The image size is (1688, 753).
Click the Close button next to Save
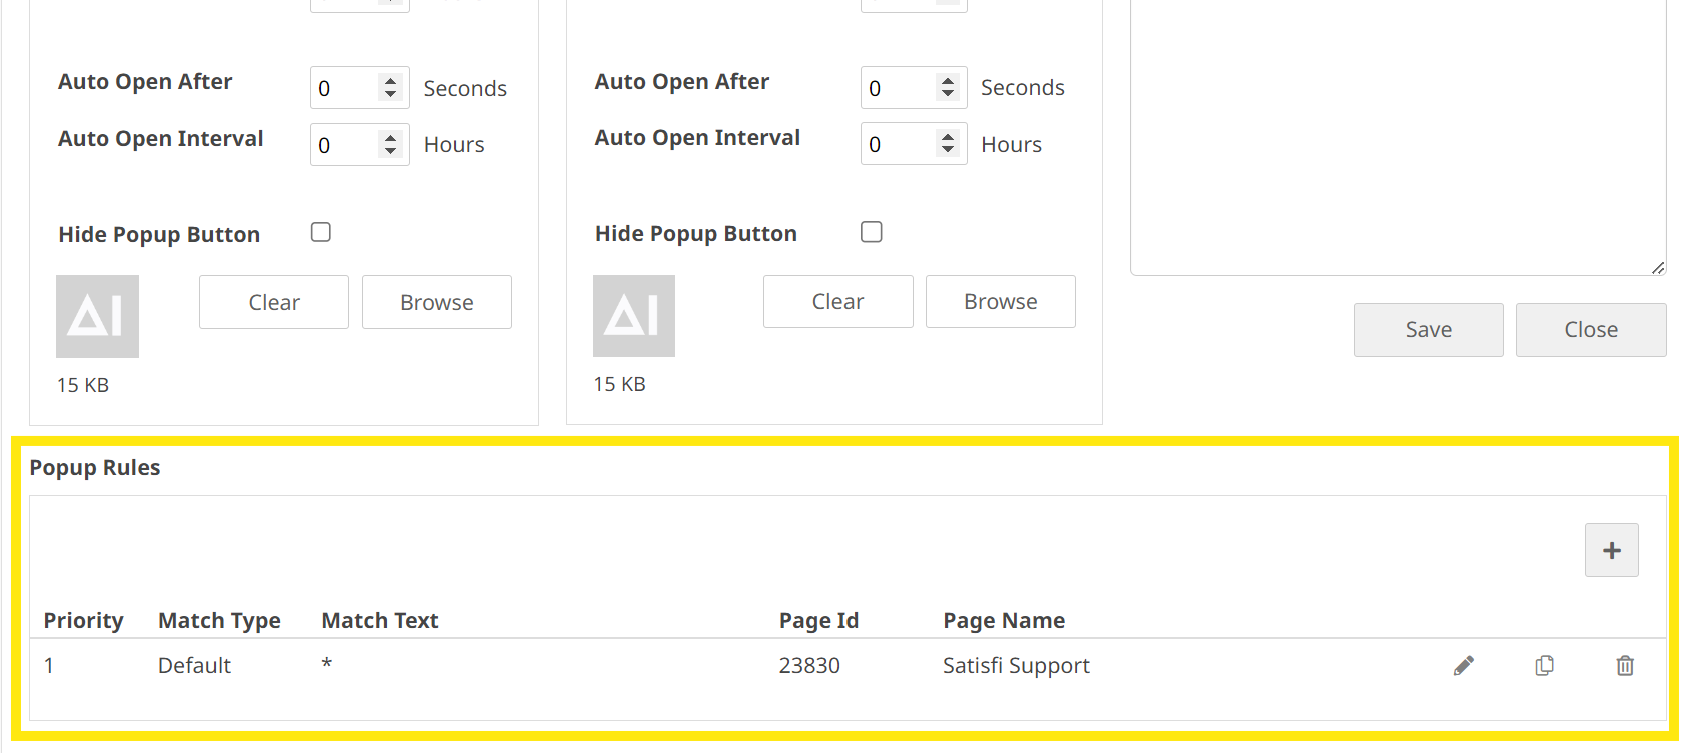click(1590, 330)
